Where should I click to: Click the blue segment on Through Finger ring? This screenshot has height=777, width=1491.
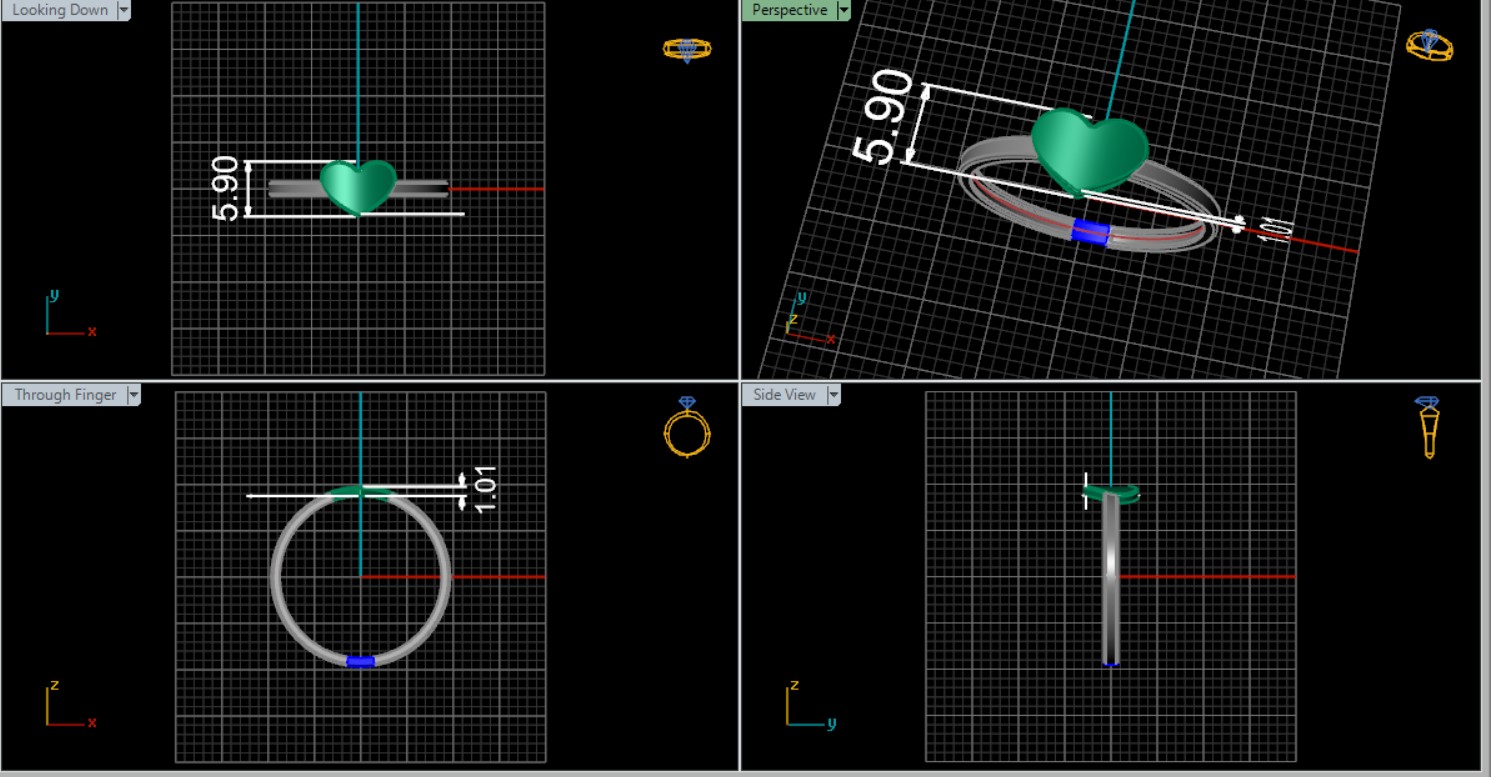[360, 661]
